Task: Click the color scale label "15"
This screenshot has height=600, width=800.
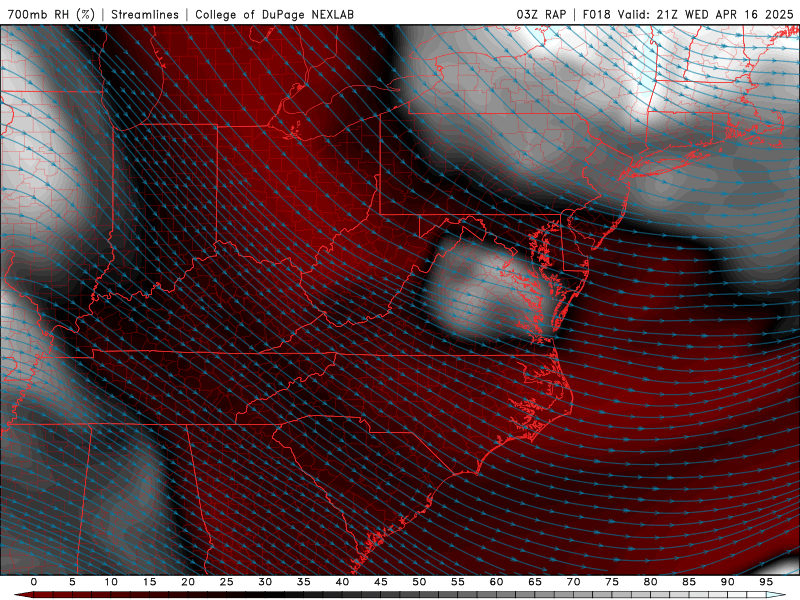Action: point(149,582)
